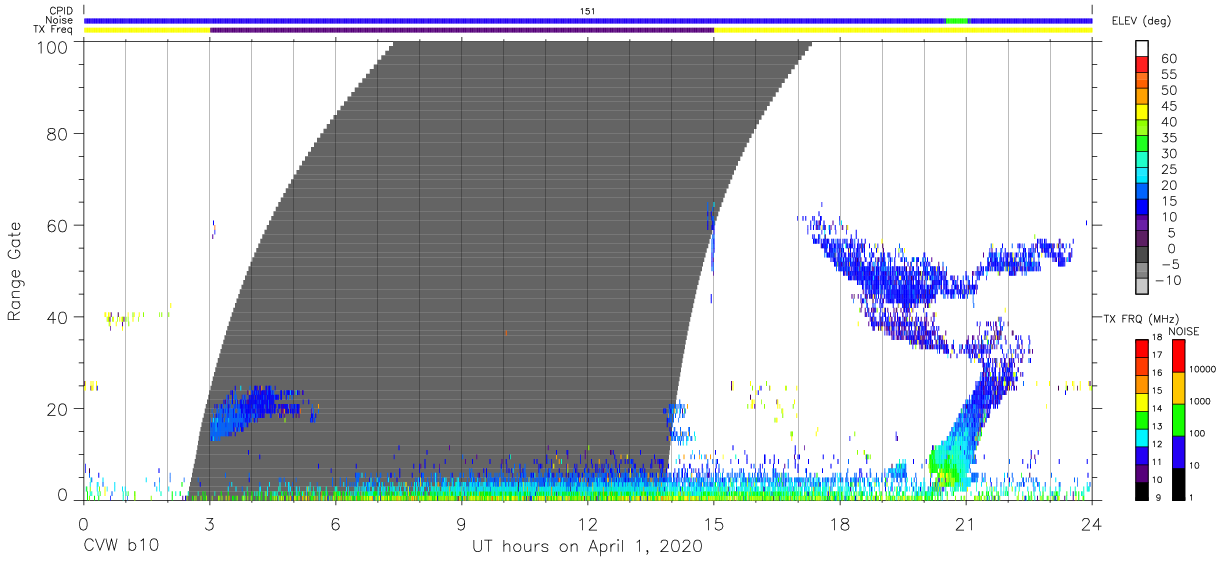Select the green segment in the Noise bar
The width and height of the screenshot is (1228, 567).
[956, 20]
